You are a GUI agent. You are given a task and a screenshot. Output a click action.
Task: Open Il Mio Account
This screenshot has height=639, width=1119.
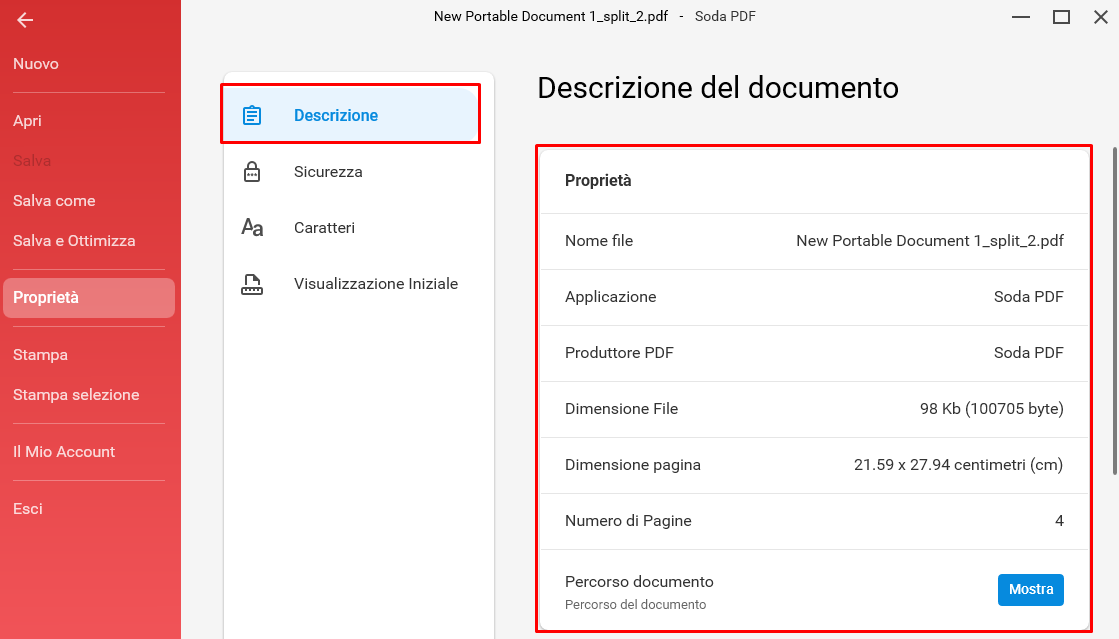64,452
